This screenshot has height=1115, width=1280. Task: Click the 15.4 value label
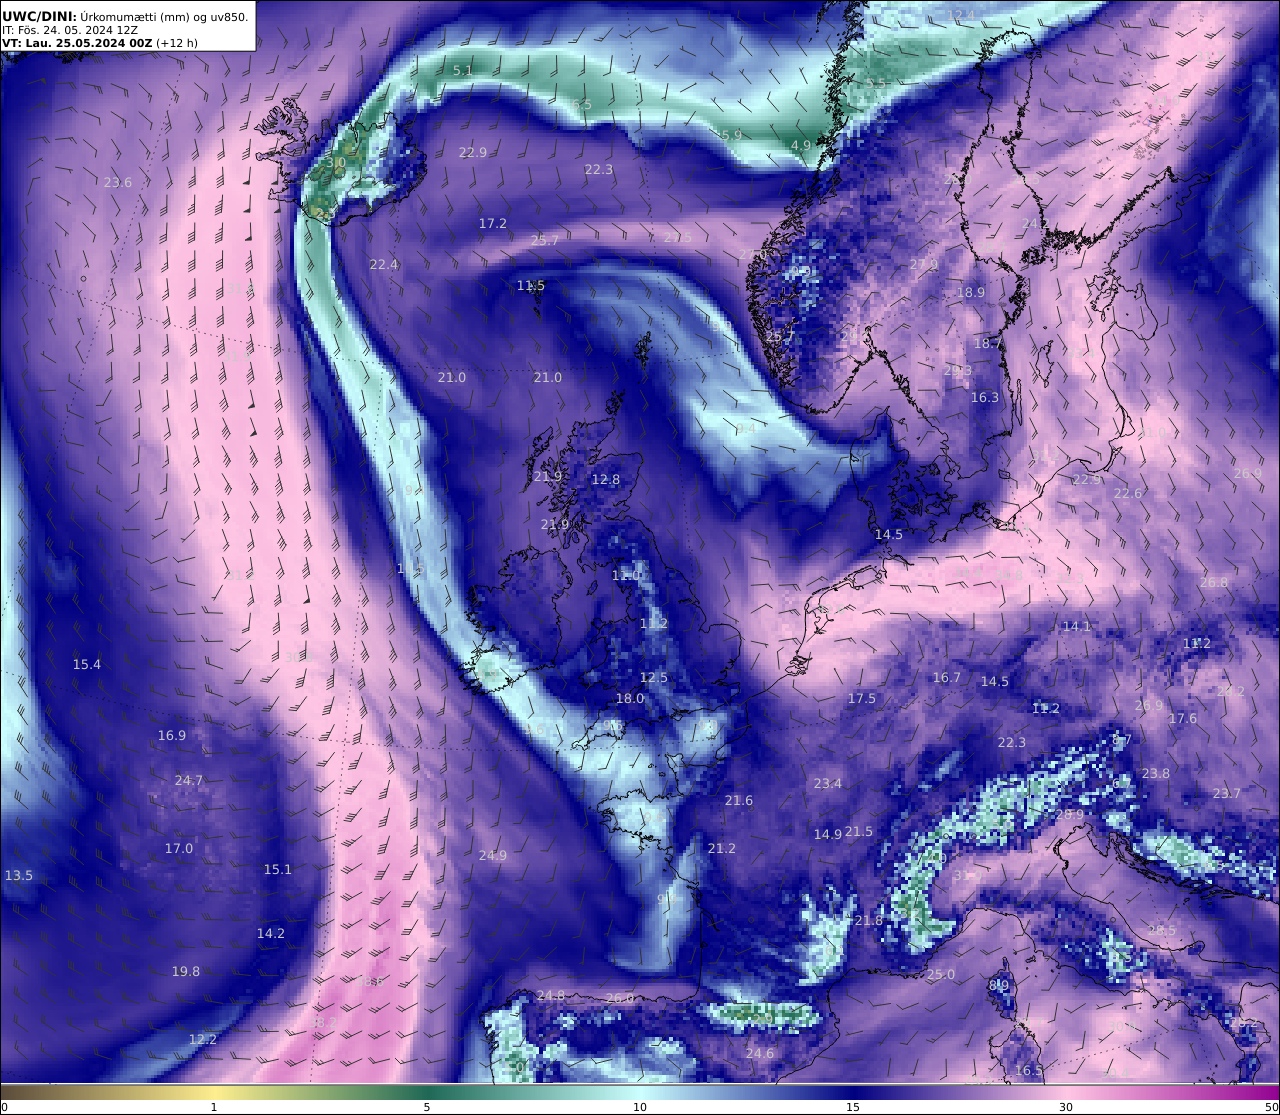click(x=87, y=664)
